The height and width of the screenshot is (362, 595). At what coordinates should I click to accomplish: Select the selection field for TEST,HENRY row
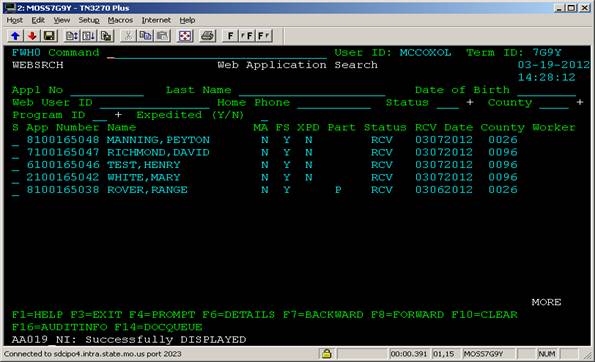click(16, 165)
